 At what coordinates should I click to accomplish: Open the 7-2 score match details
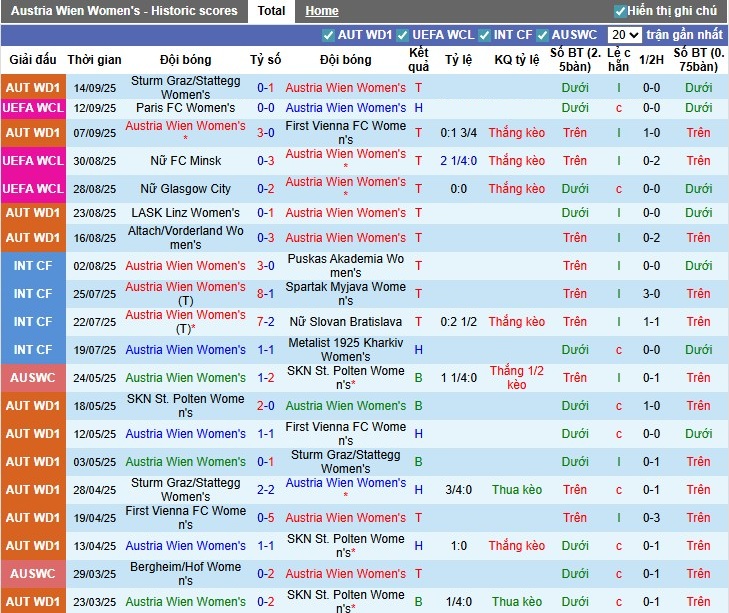coord(265,322)
